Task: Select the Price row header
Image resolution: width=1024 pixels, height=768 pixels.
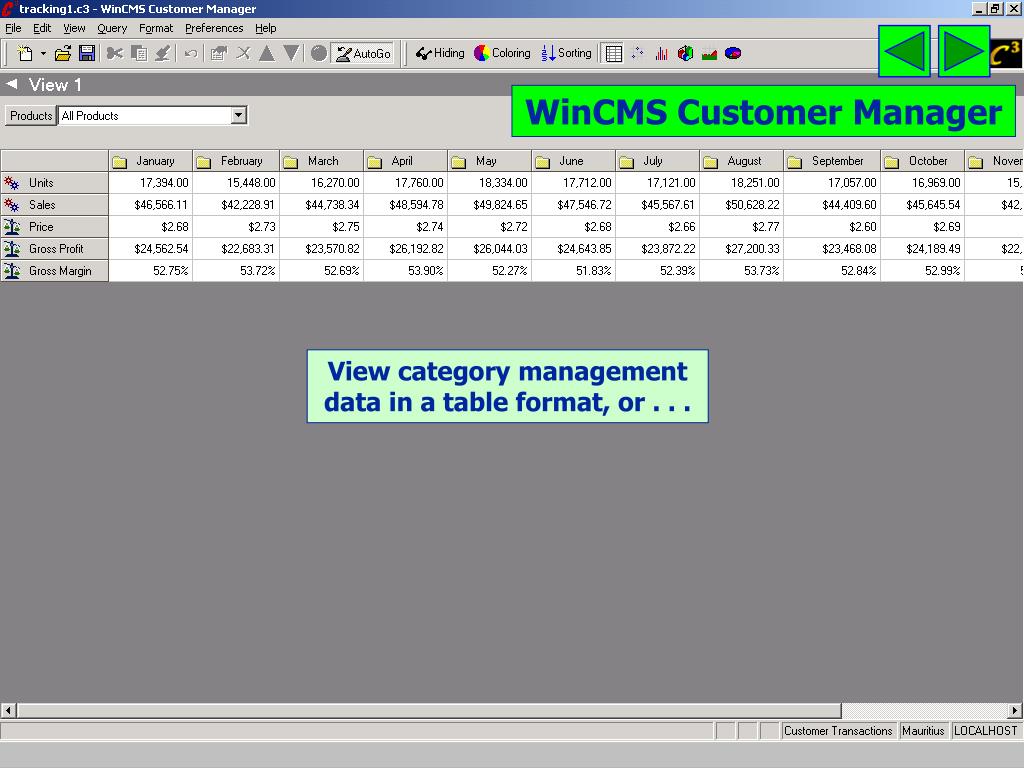Action: (54, 227)
